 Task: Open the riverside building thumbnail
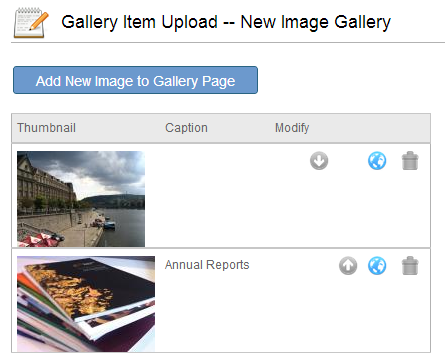[81, 199]
